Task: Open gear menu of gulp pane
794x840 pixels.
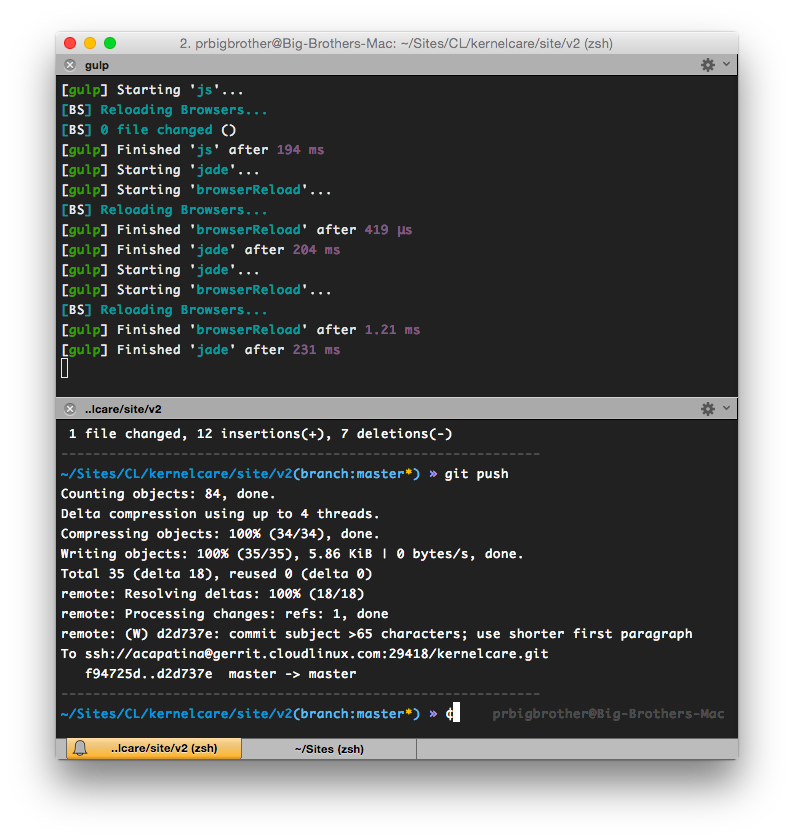Action: tap(708, 65)
